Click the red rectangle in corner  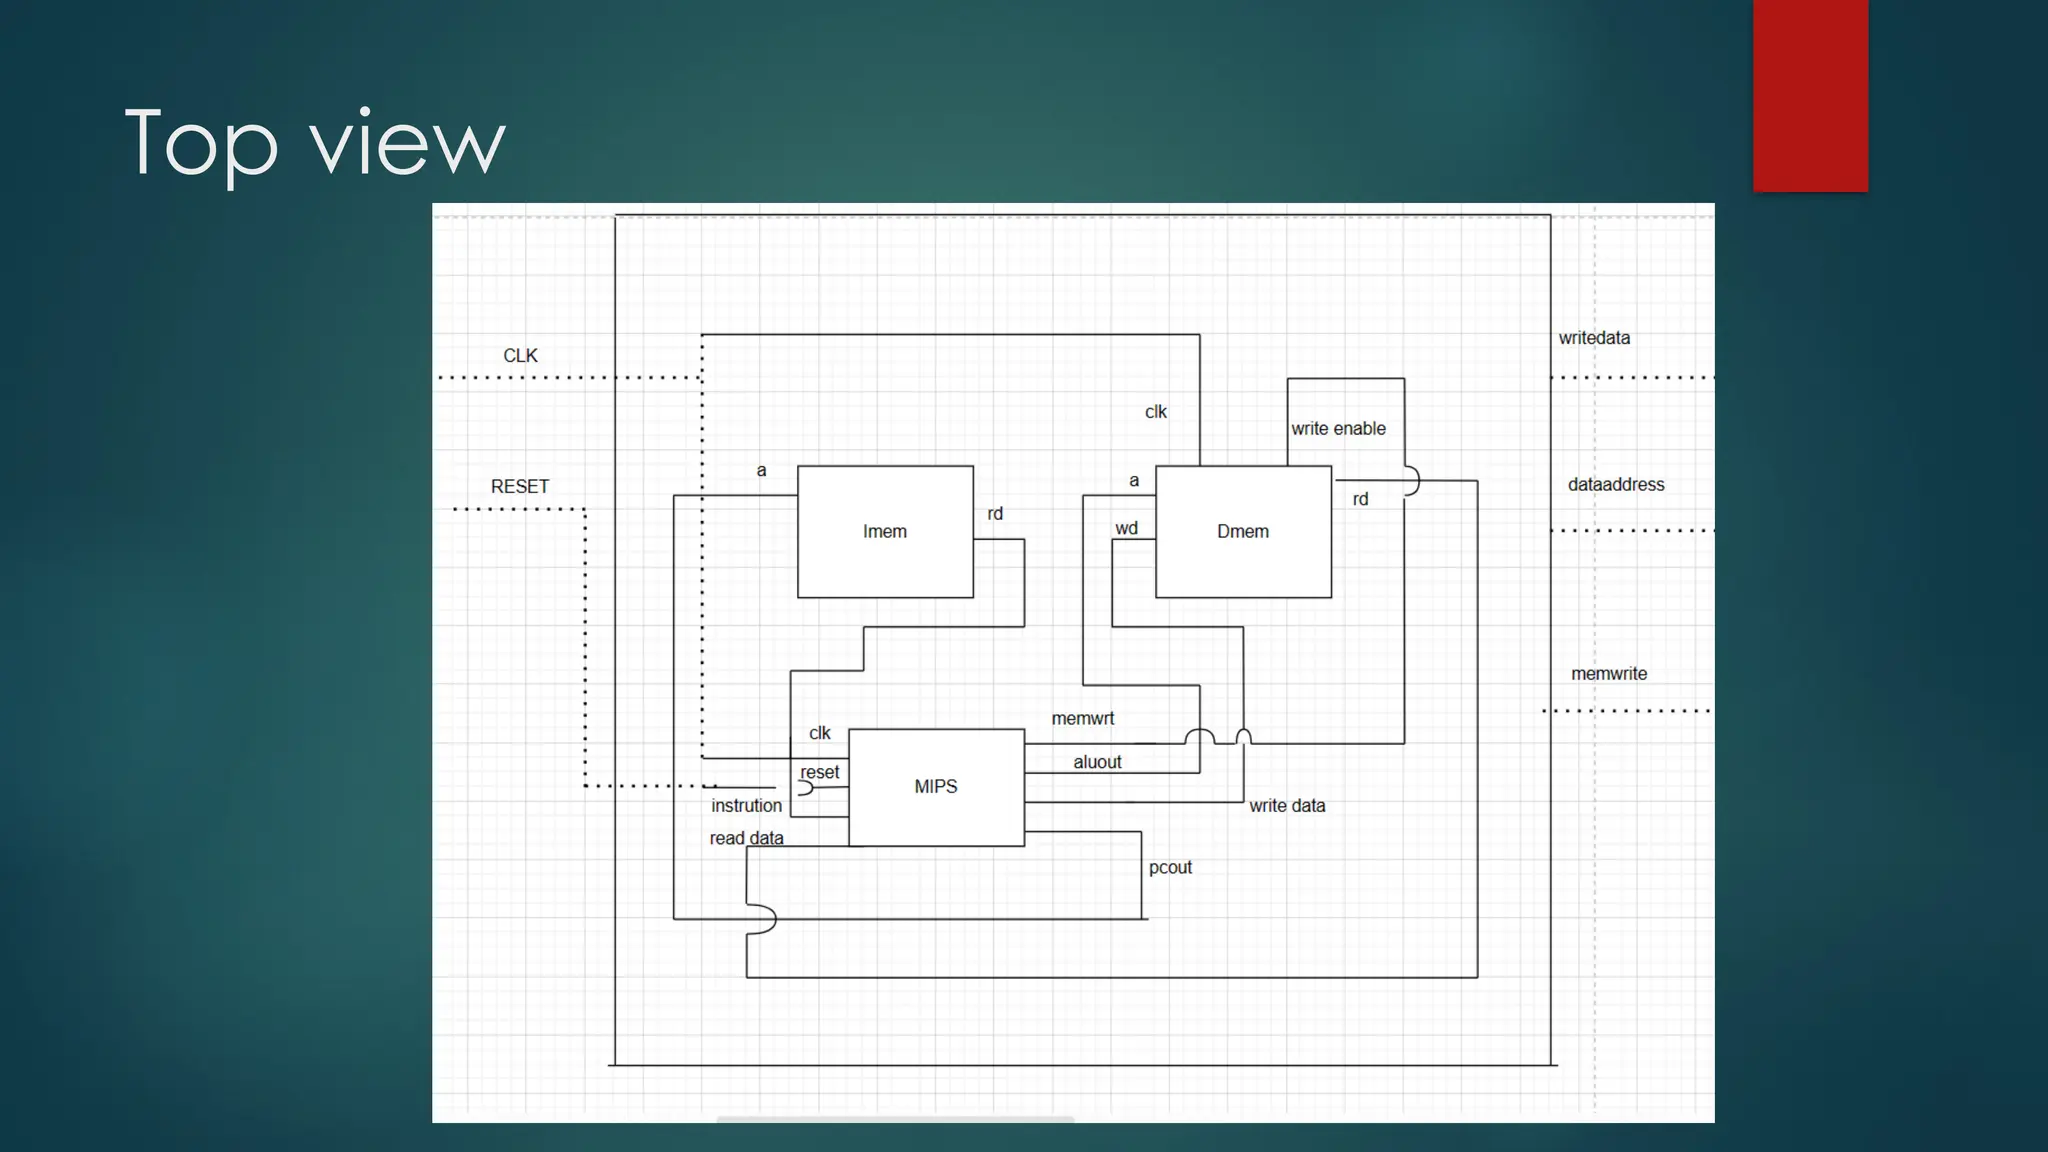tap(1810, 95)
